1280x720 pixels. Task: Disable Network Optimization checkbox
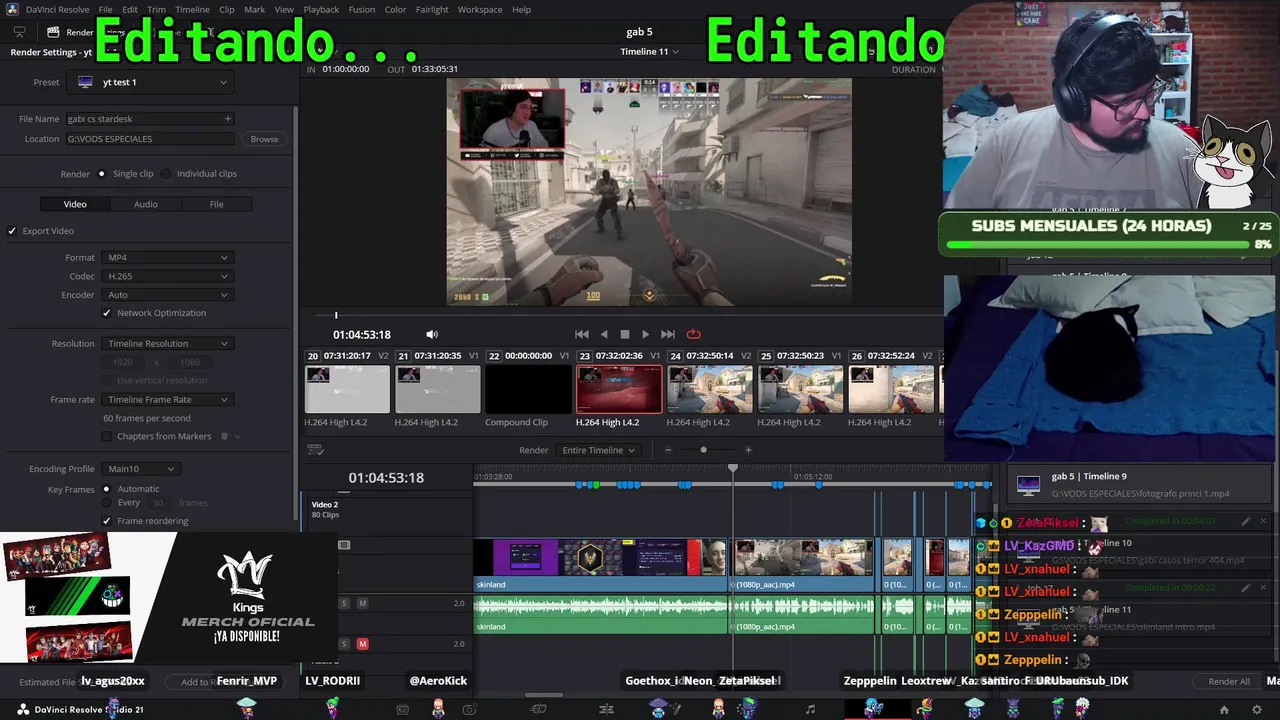pos(107,313)
